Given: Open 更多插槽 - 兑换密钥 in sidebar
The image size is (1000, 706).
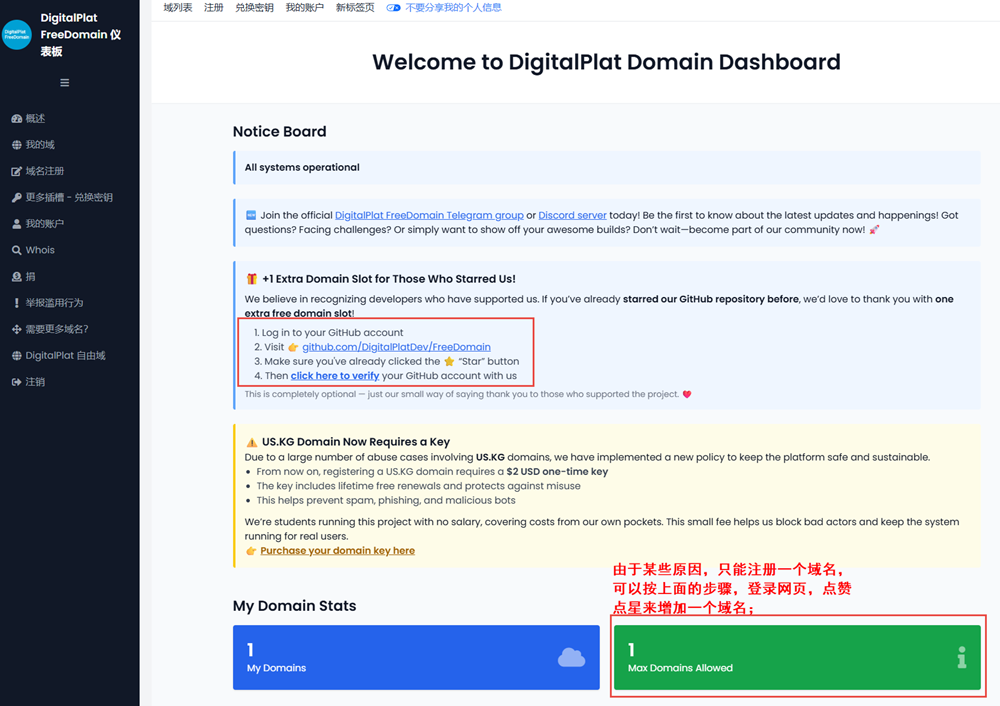Looking at the screenshot, I should click(69, 197).
